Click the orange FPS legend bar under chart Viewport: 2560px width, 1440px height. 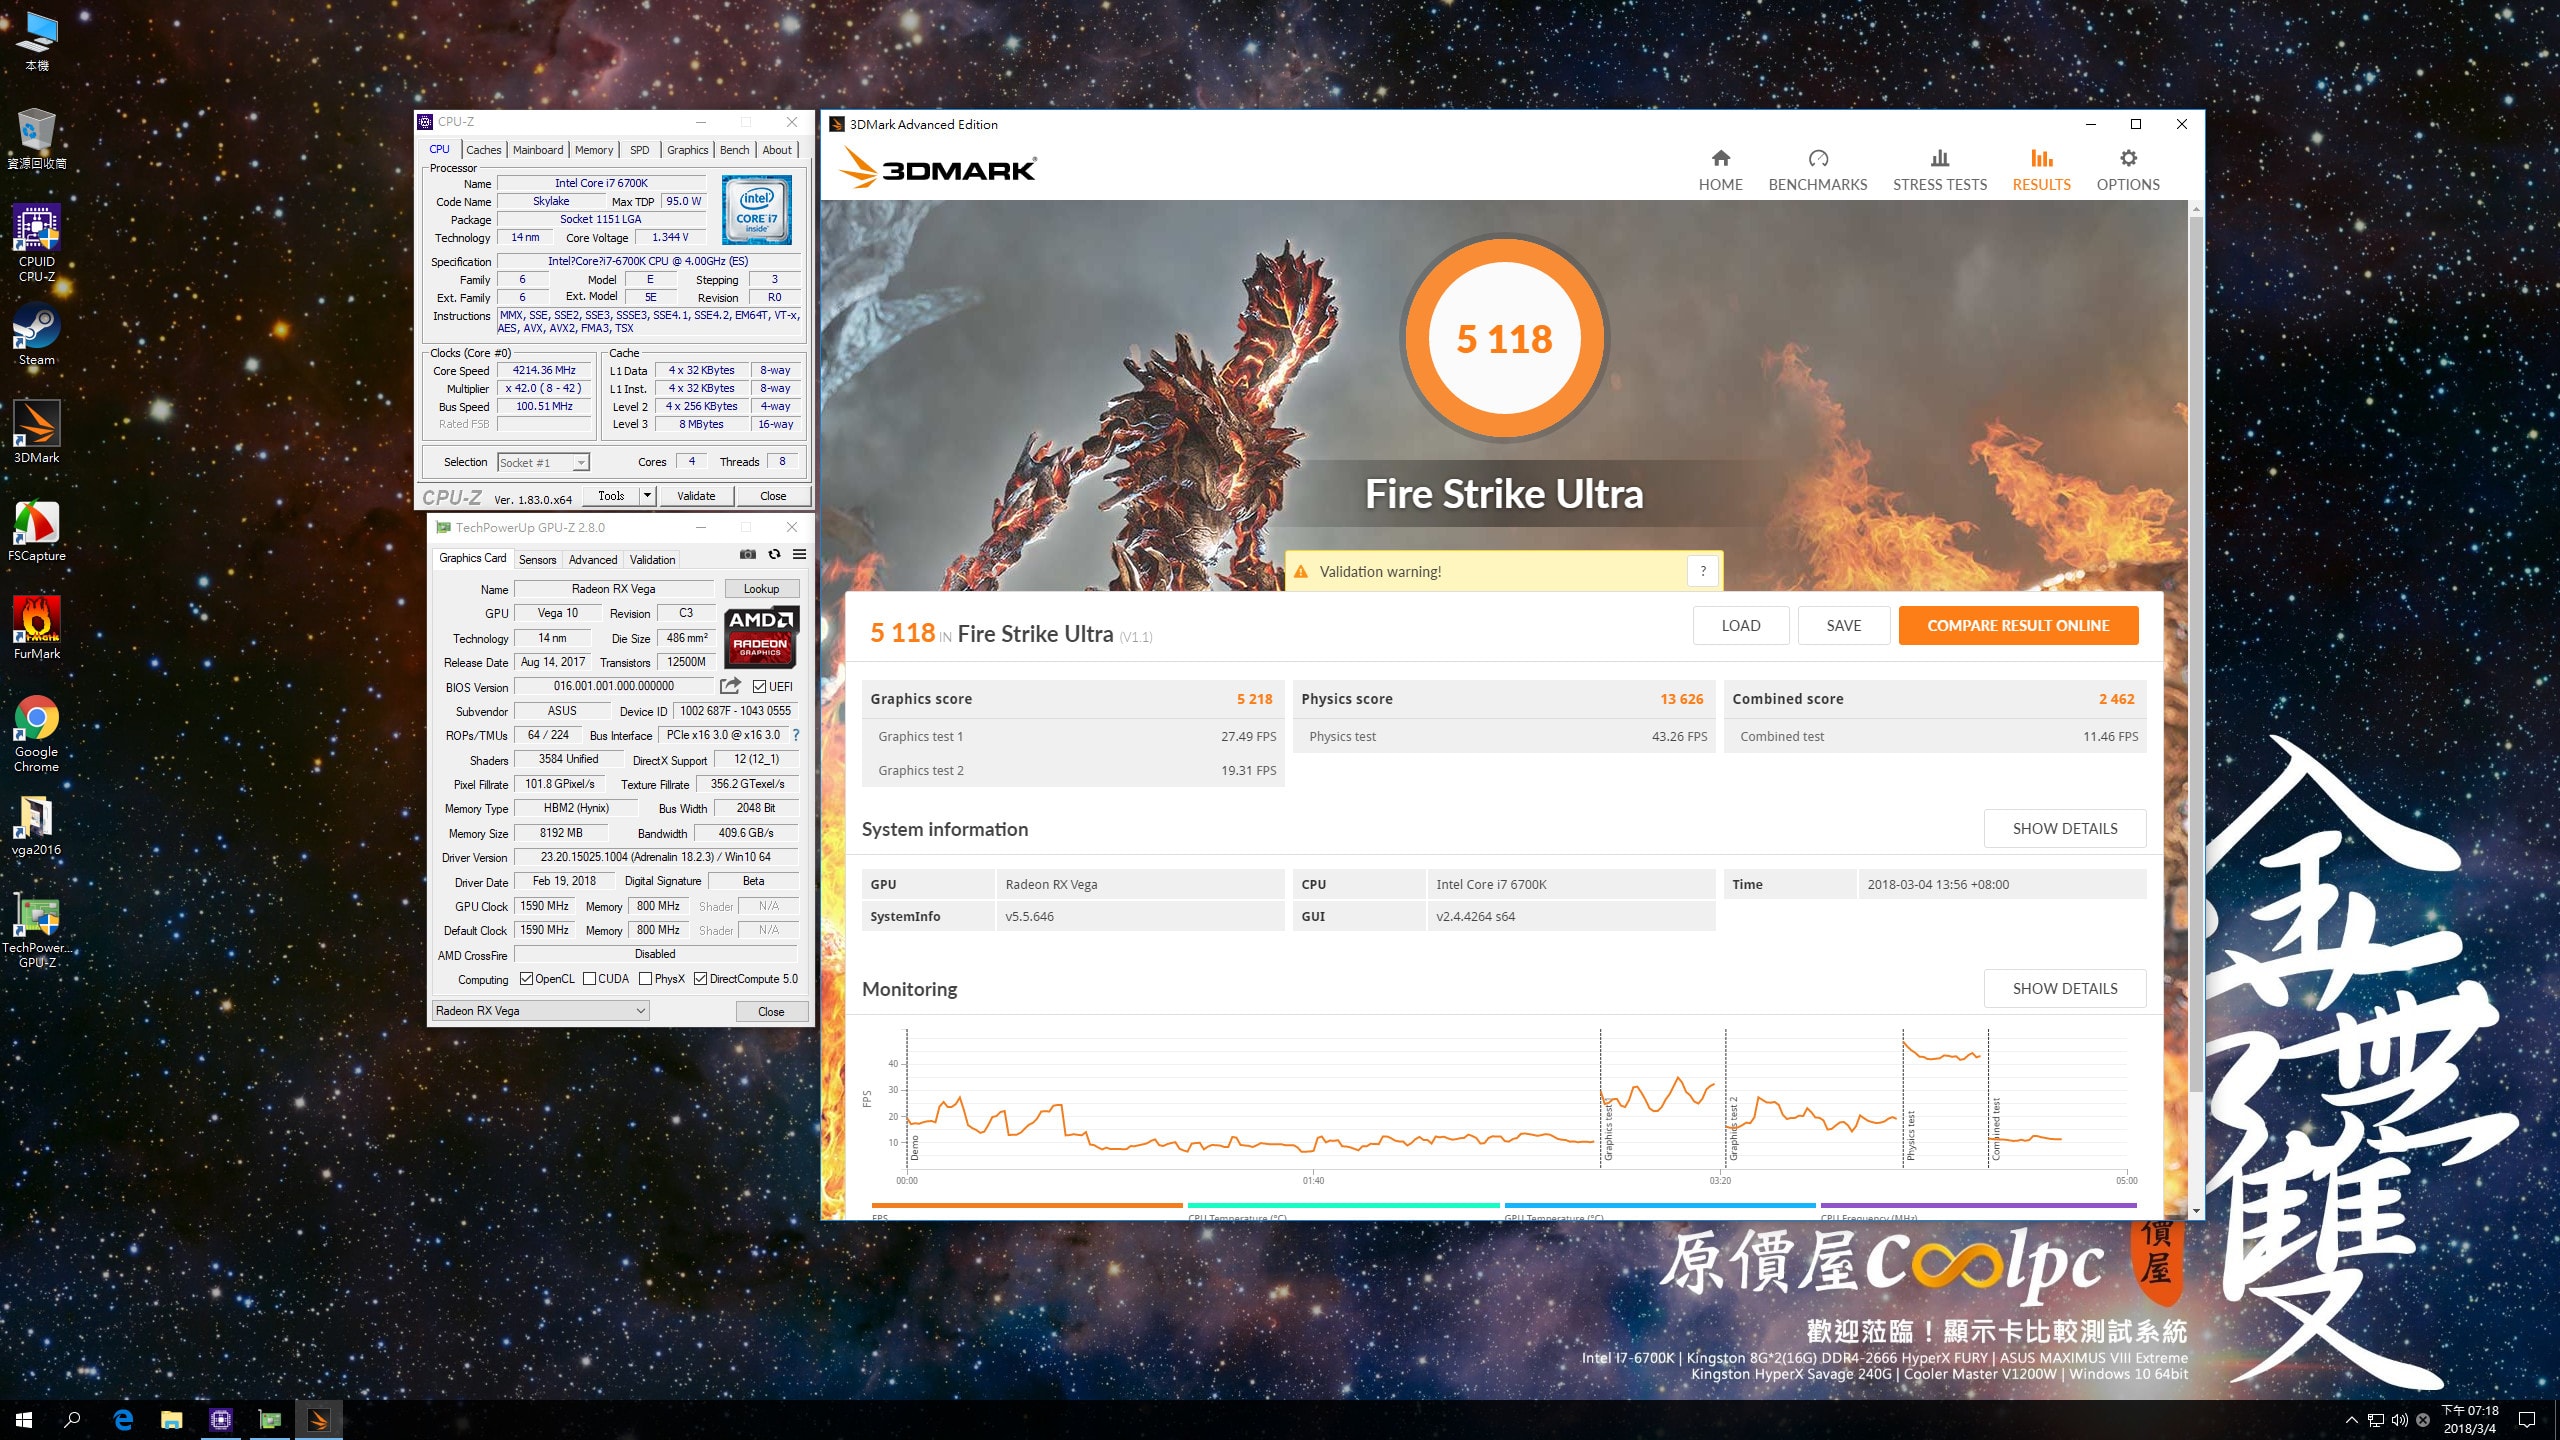(1027, 1206)
